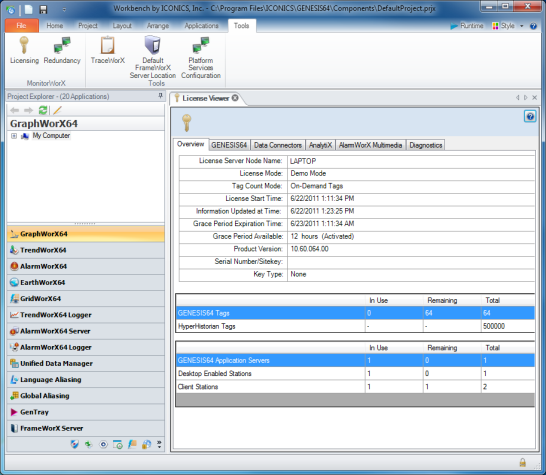Click the shield icon in bottom application strip
The image size is (546, 475).
[75, 444]
